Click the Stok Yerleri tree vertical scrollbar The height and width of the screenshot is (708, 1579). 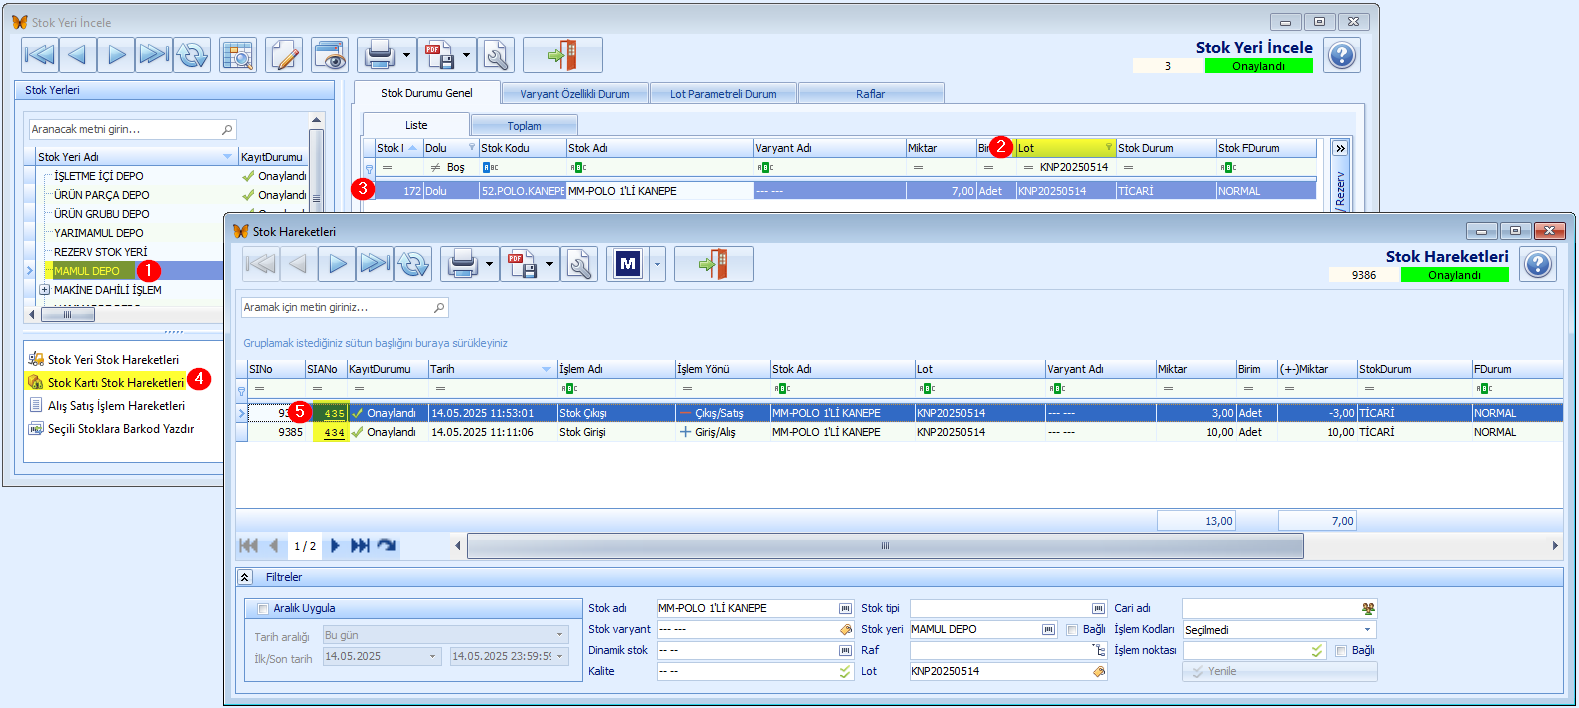tap(317, 198)
